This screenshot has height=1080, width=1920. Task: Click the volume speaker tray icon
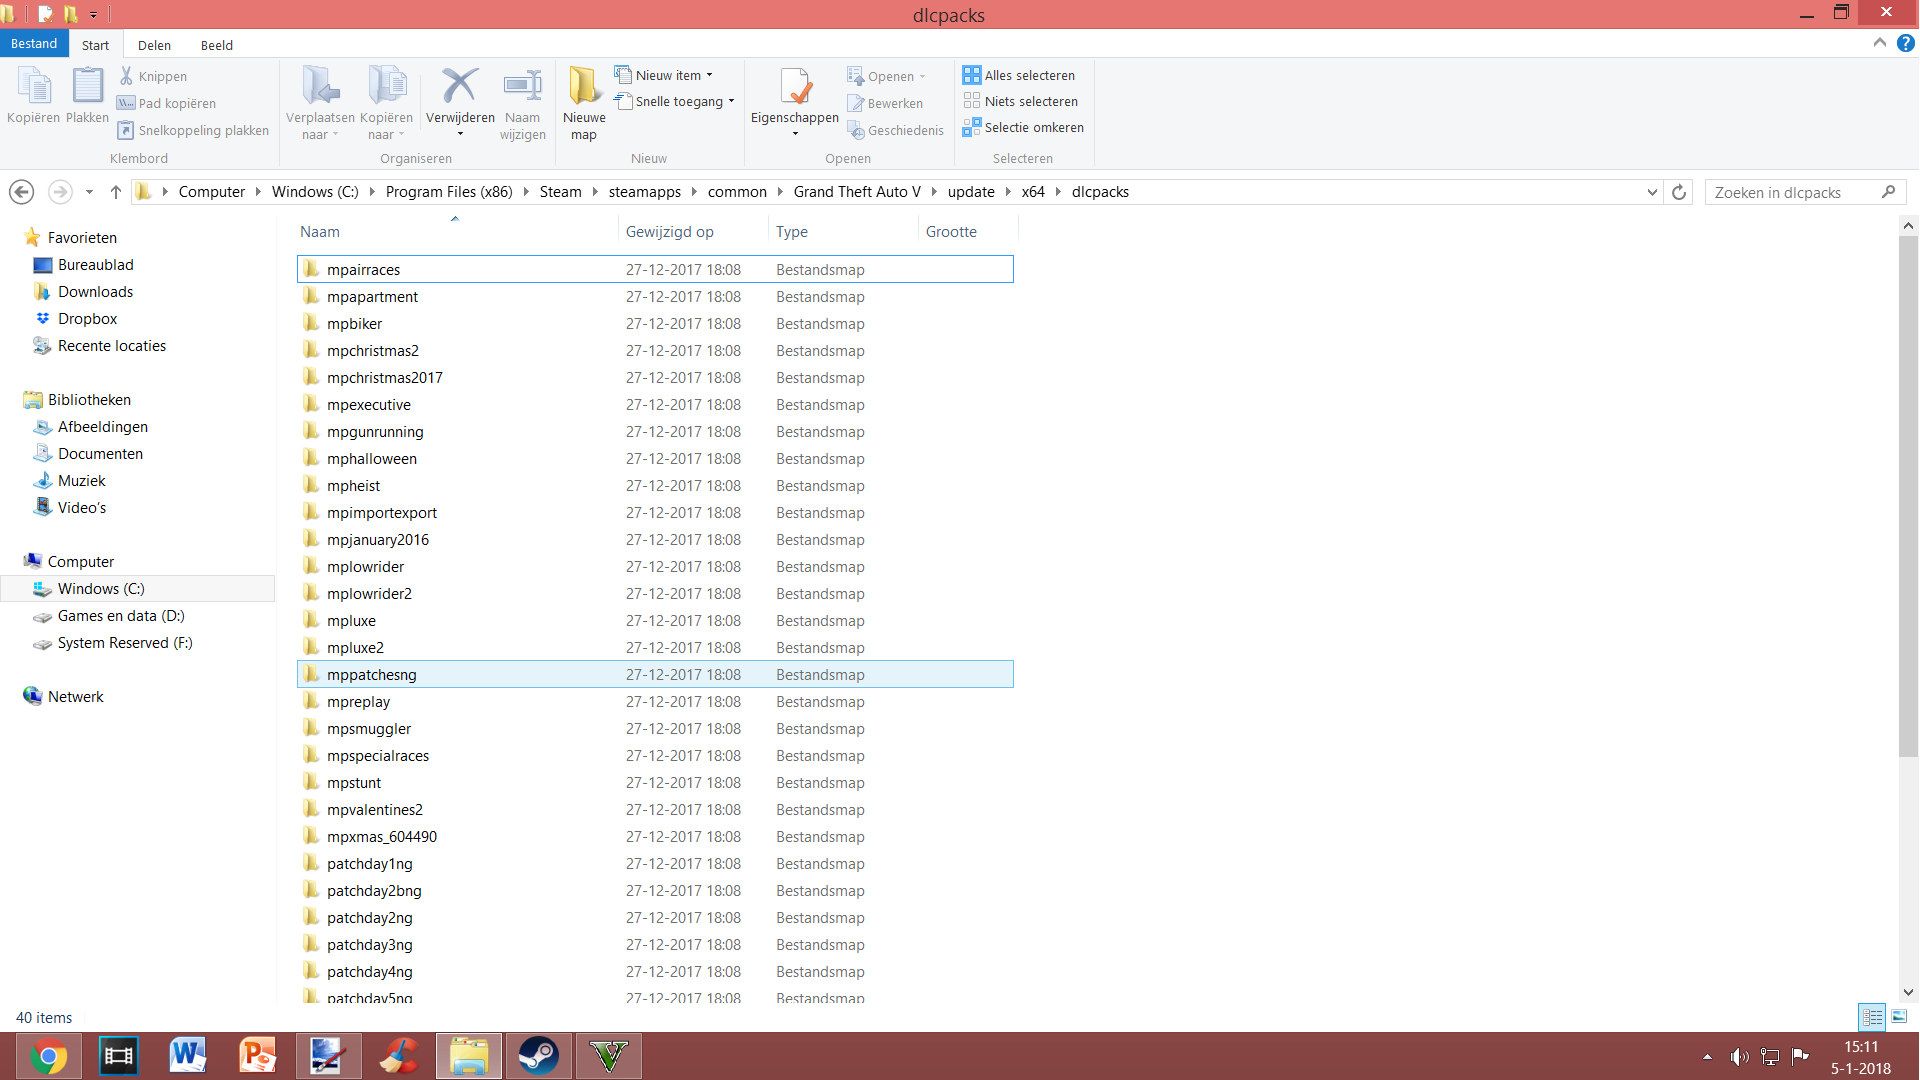click(x=1740, y=1057)
